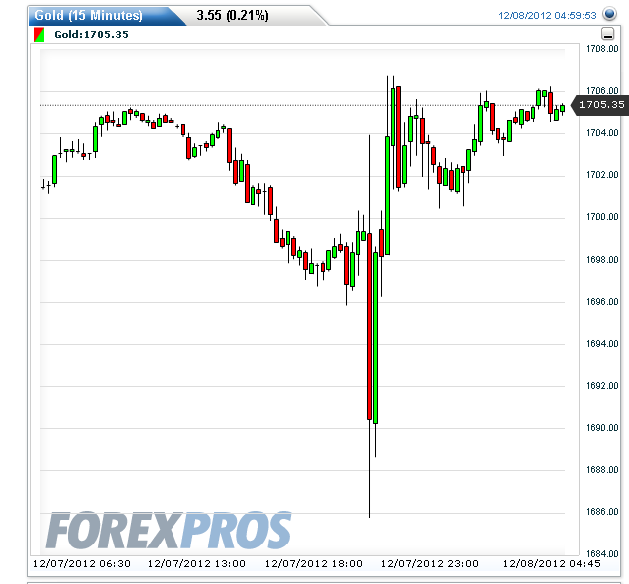Click the 12/08/2012 04:59:53 timestamp
629x584 pixels.
pyautogui.click(x=547, y=16)
